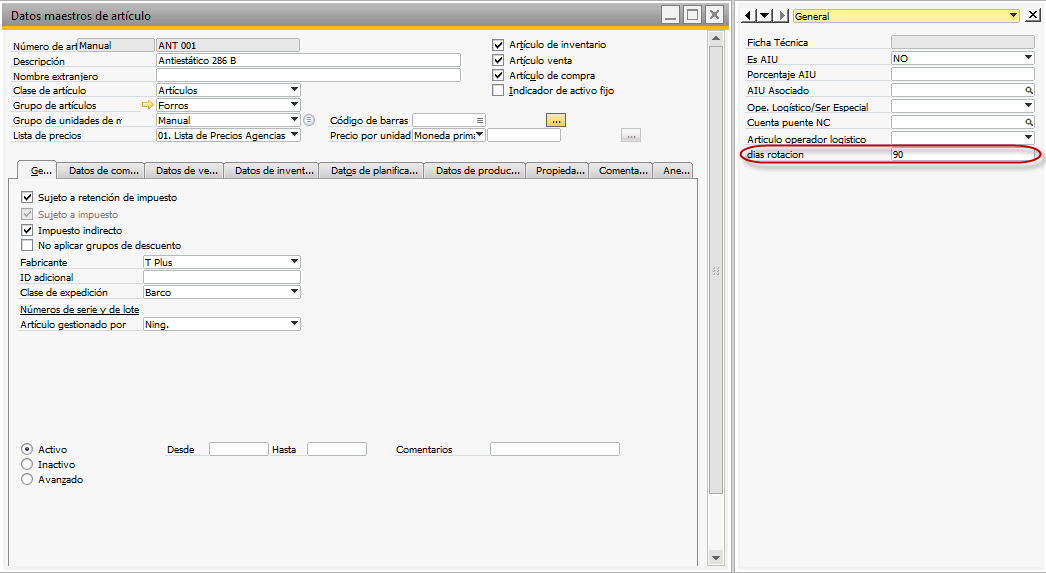
Task: Click the previous category arrow in side panel
Action: [750, 16]
